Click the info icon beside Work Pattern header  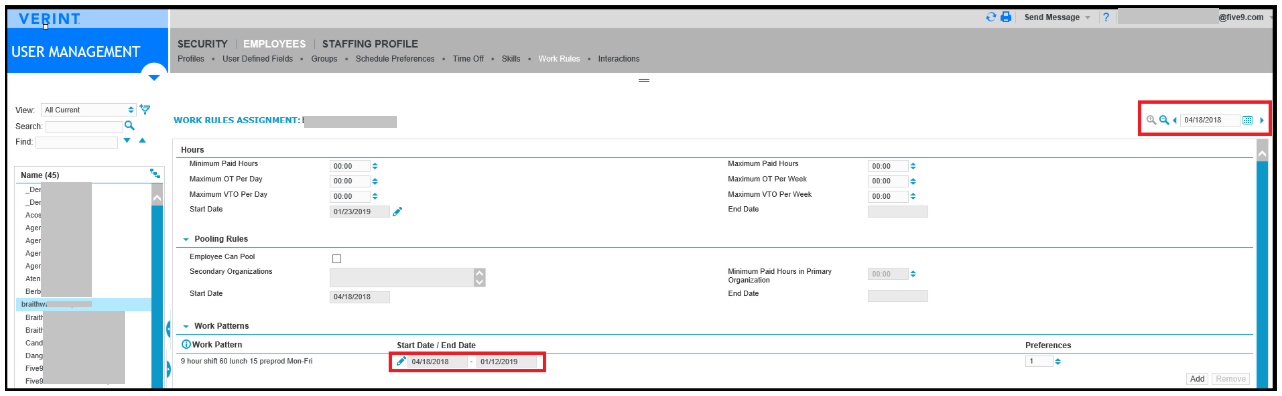[186, 345]
